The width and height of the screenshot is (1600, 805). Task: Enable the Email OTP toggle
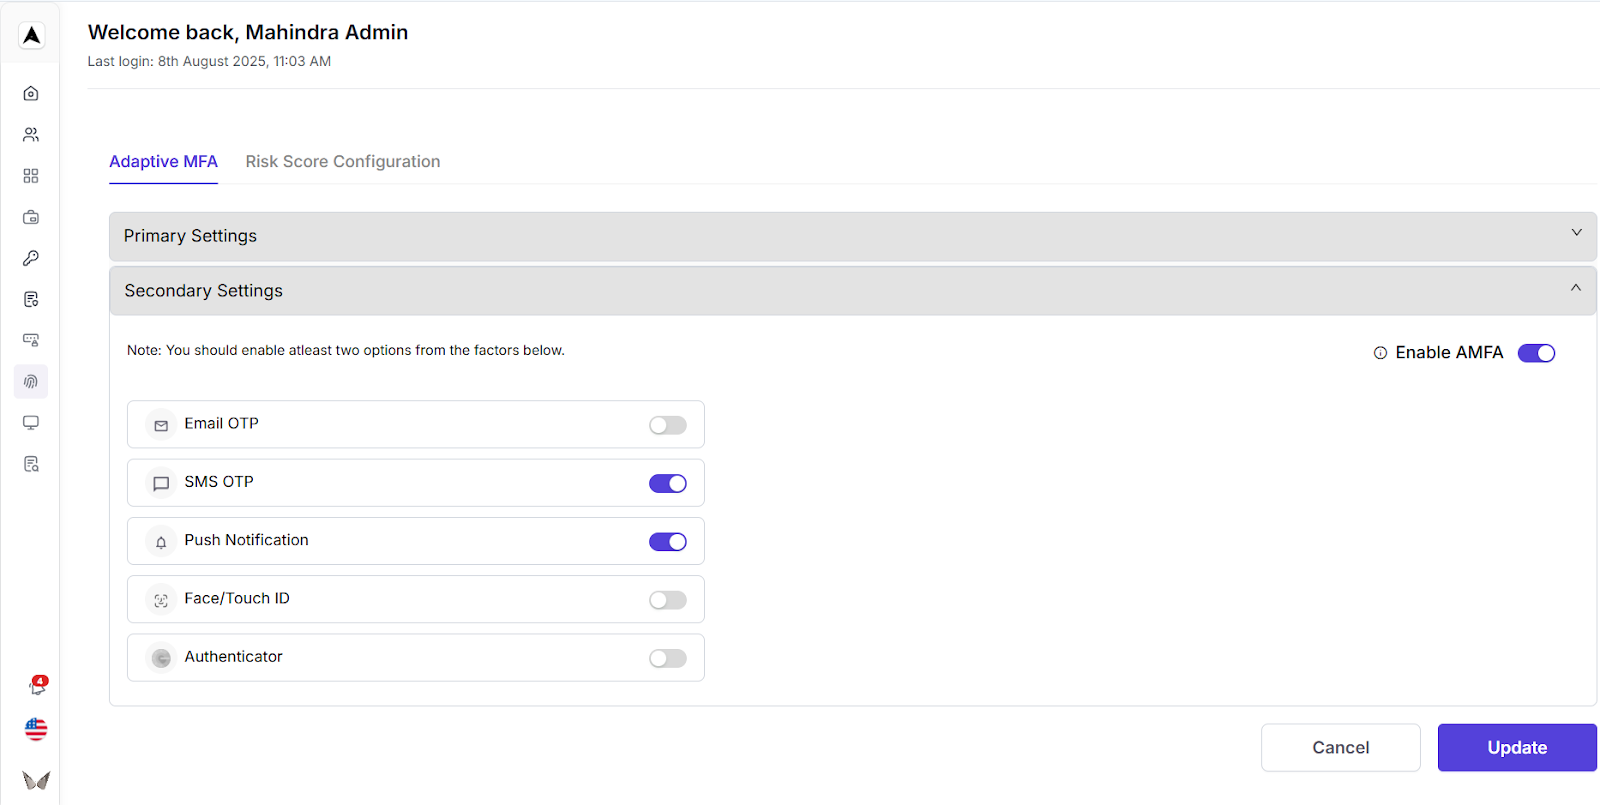click(668, 425)
